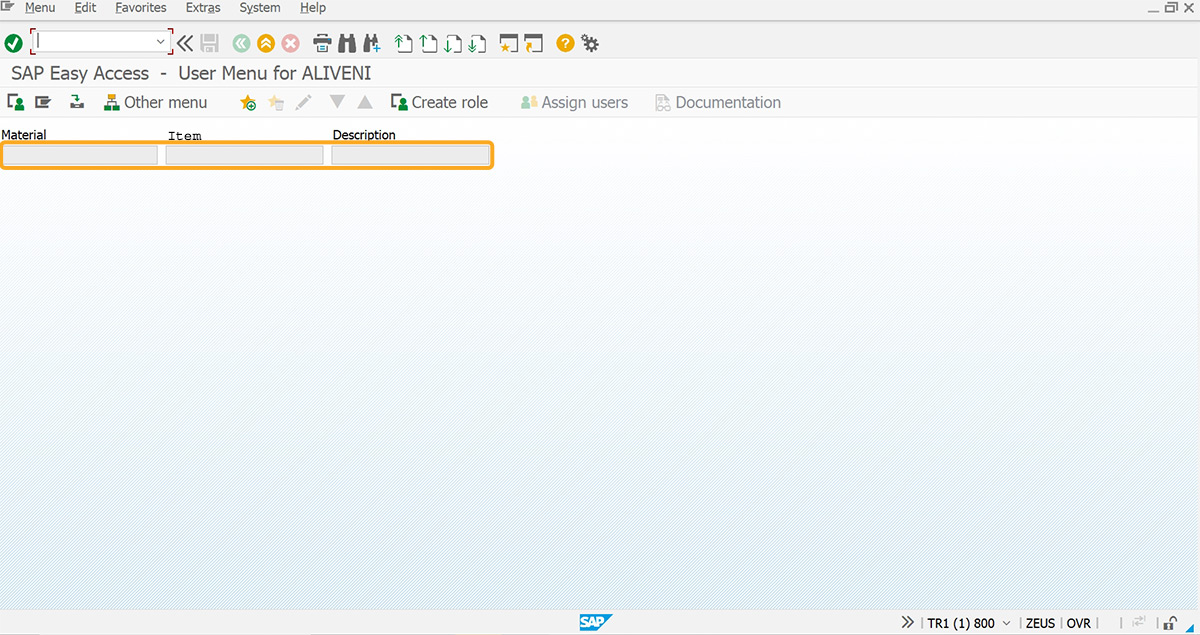Open Customize Local Layout gear icon
Viewport: 1200px width, 635px height.
[x=590, y=43]
